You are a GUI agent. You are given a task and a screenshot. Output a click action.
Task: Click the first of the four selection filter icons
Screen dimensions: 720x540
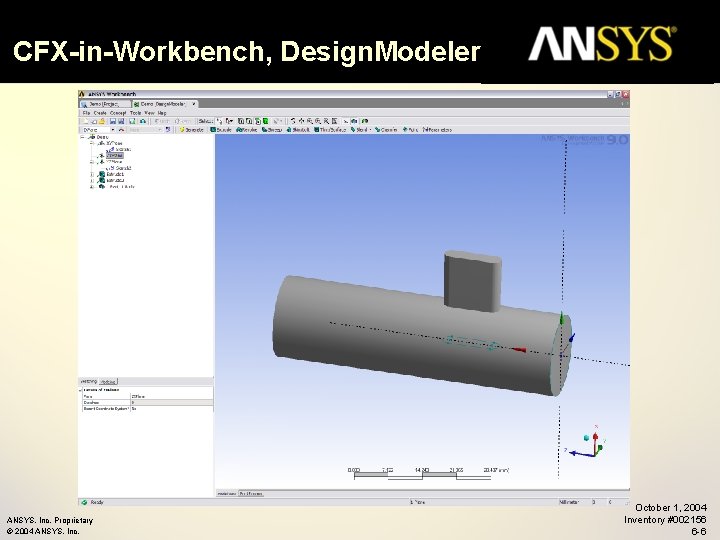click(241, 121)
